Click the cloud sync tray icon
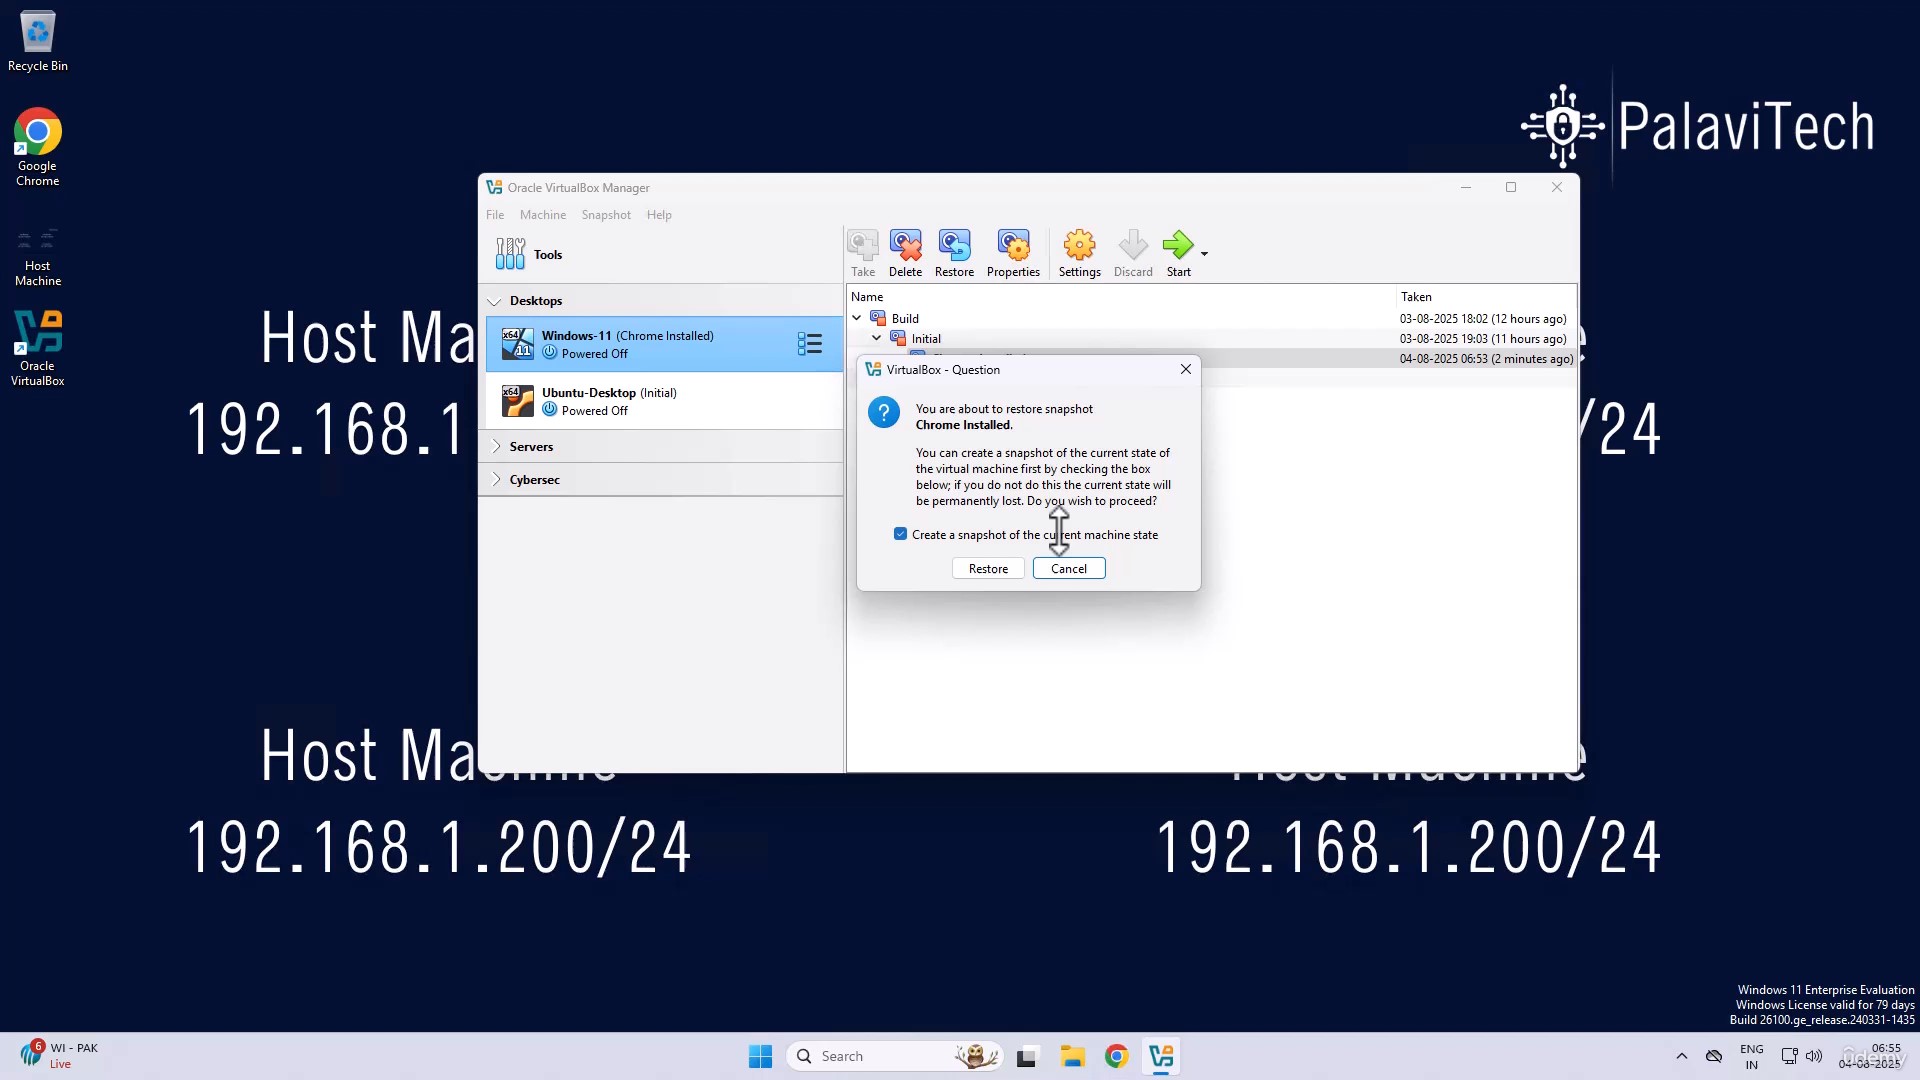 tap(1714, 1056)
